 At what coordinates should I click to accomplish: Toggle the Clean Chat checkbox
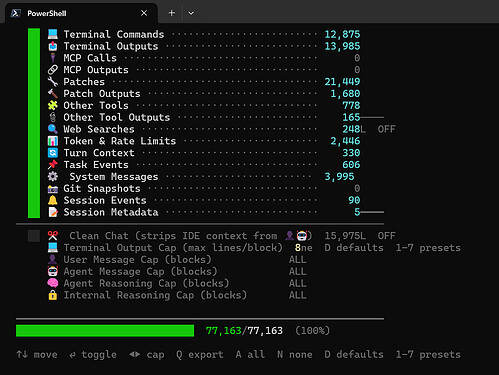[34, 236]
